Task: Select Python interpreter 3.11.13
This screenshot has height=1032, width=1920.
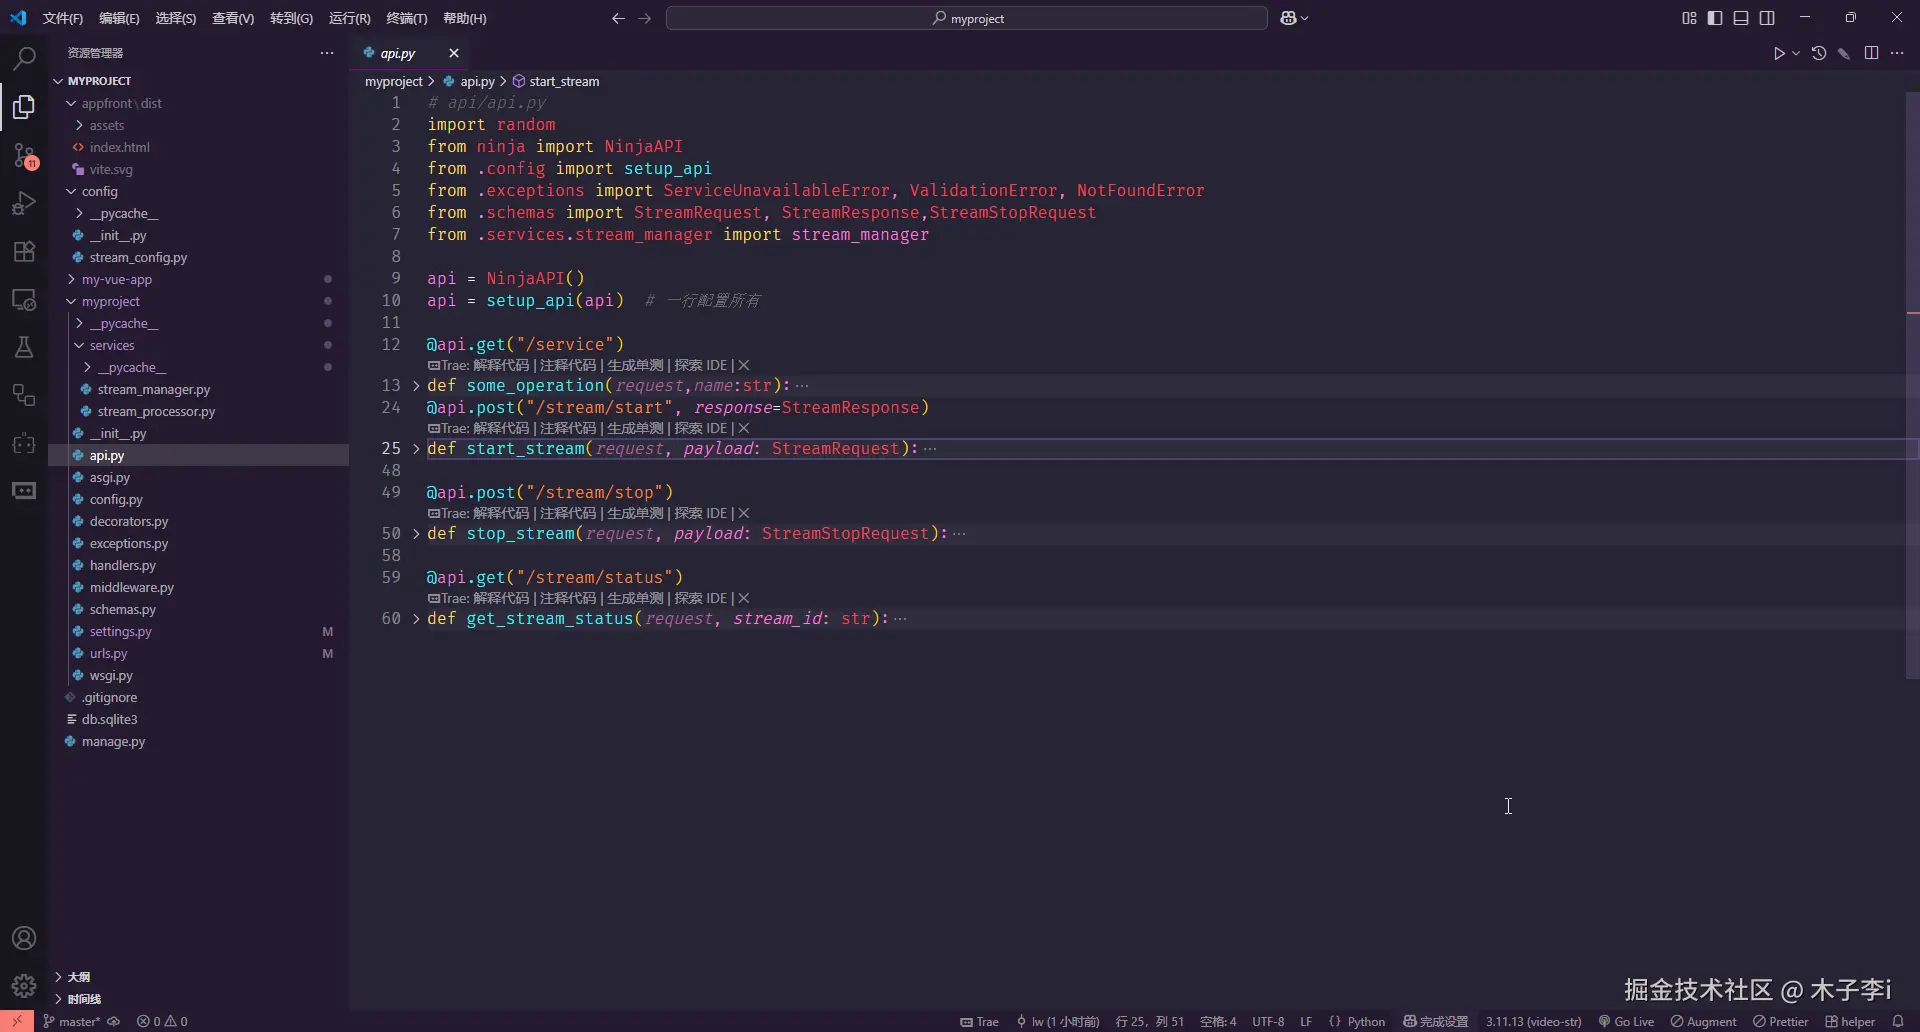Action: (x=1533, y=1021)
